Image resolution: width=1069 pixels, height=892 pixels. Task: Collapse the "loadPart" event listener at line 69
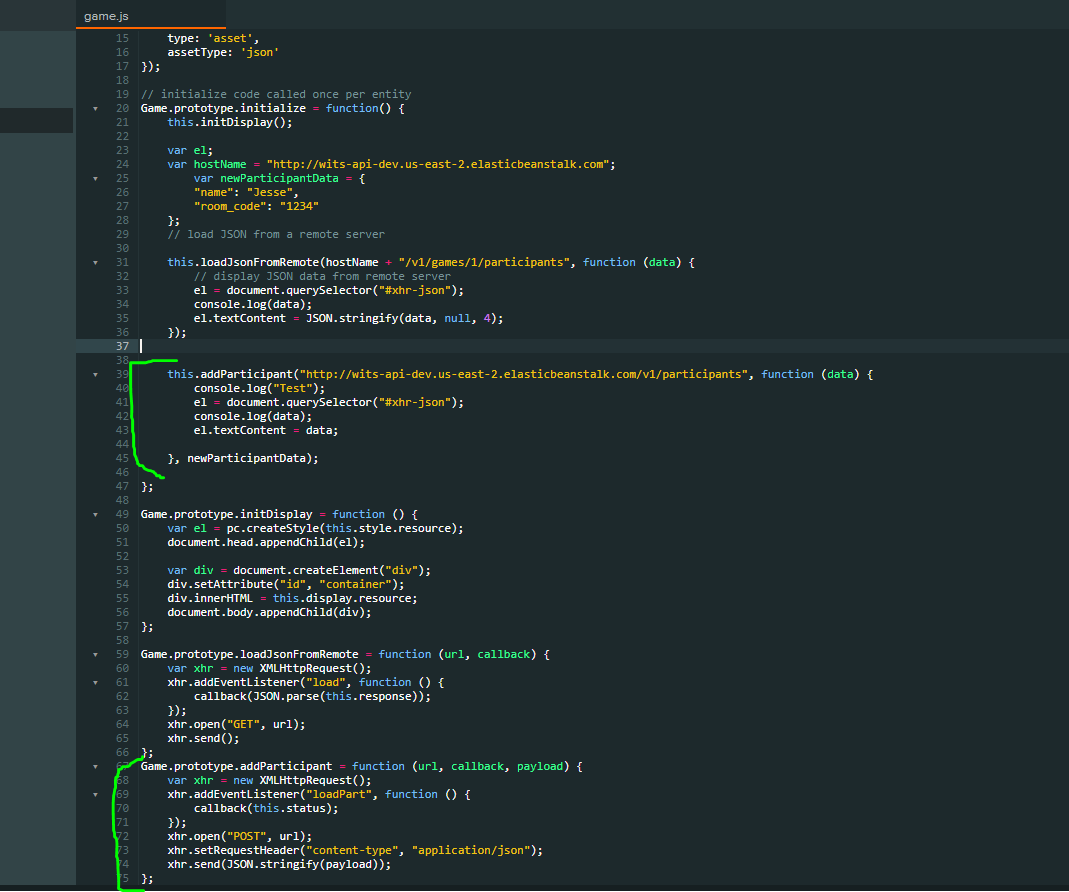point(95,794)
